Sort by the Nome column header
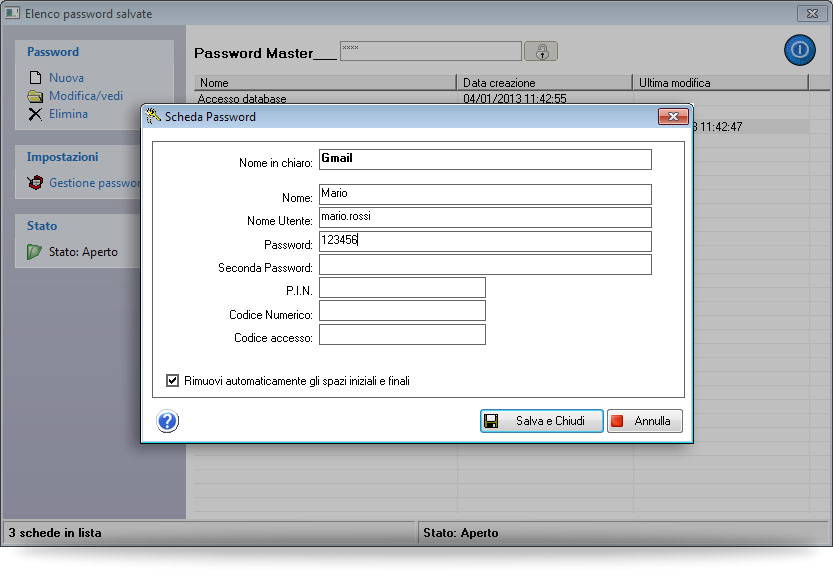 (x=325, y=82)
